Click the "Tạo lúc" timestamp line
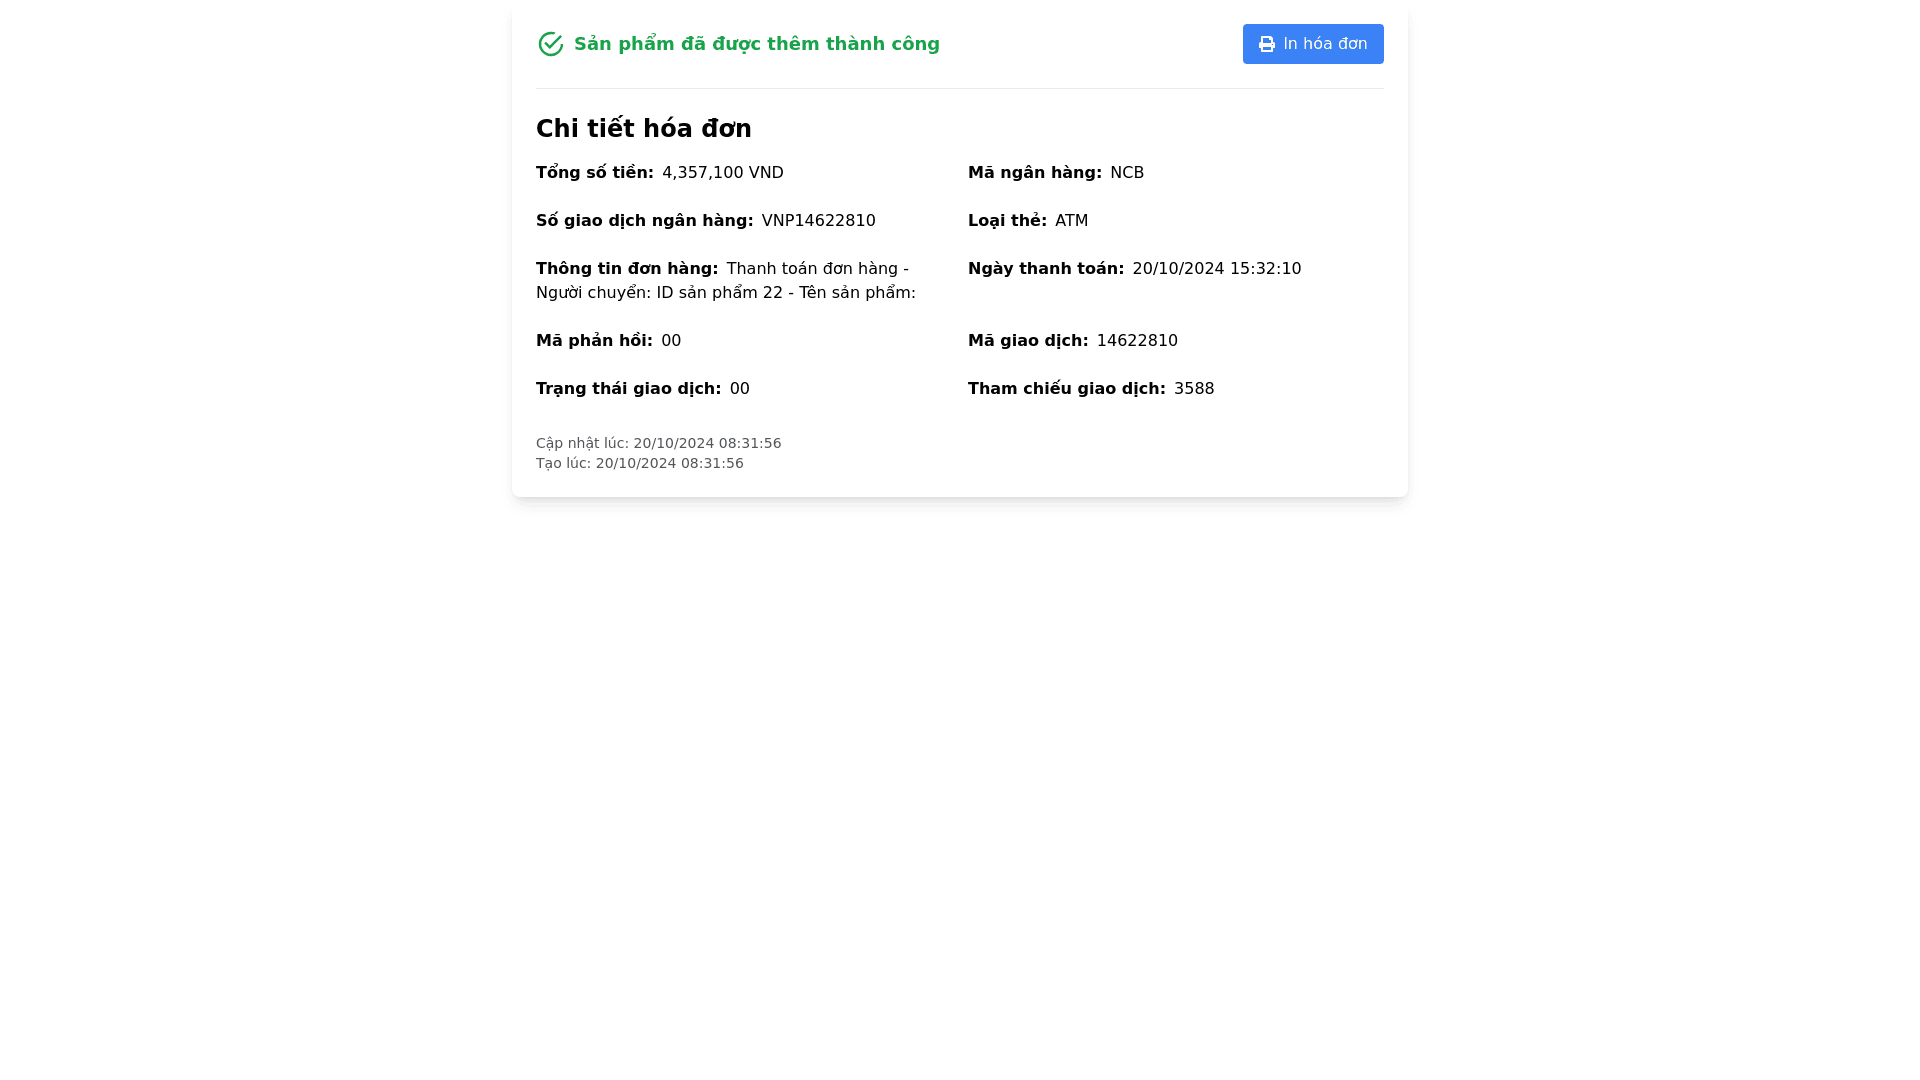 click(640, 463)
